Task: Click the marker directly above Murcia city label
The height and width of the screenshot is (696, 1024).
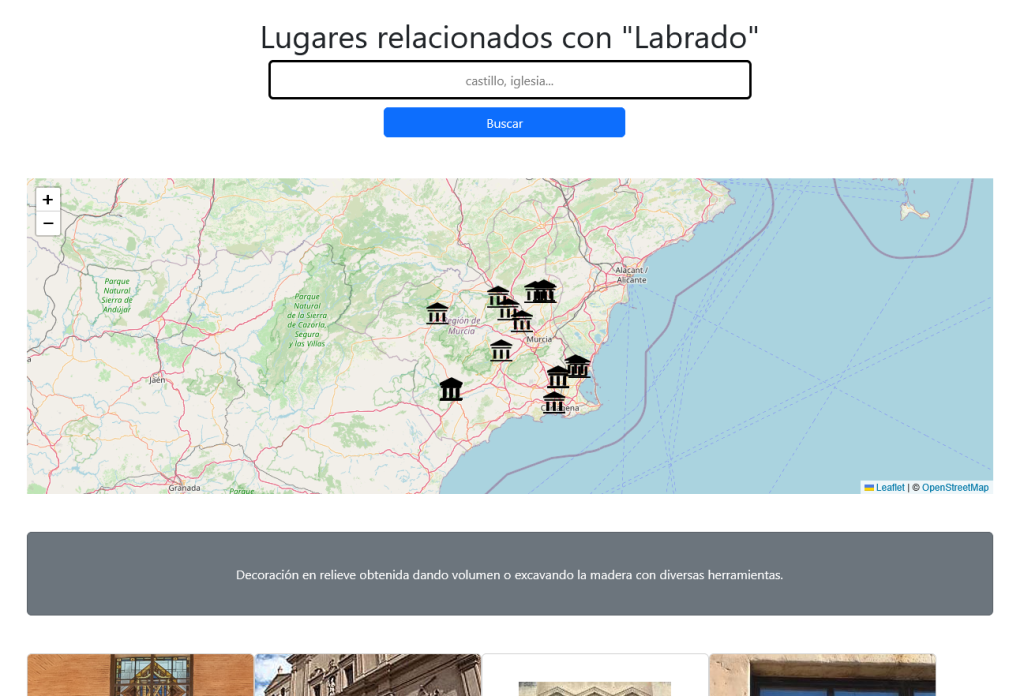Action: [522, 321]
